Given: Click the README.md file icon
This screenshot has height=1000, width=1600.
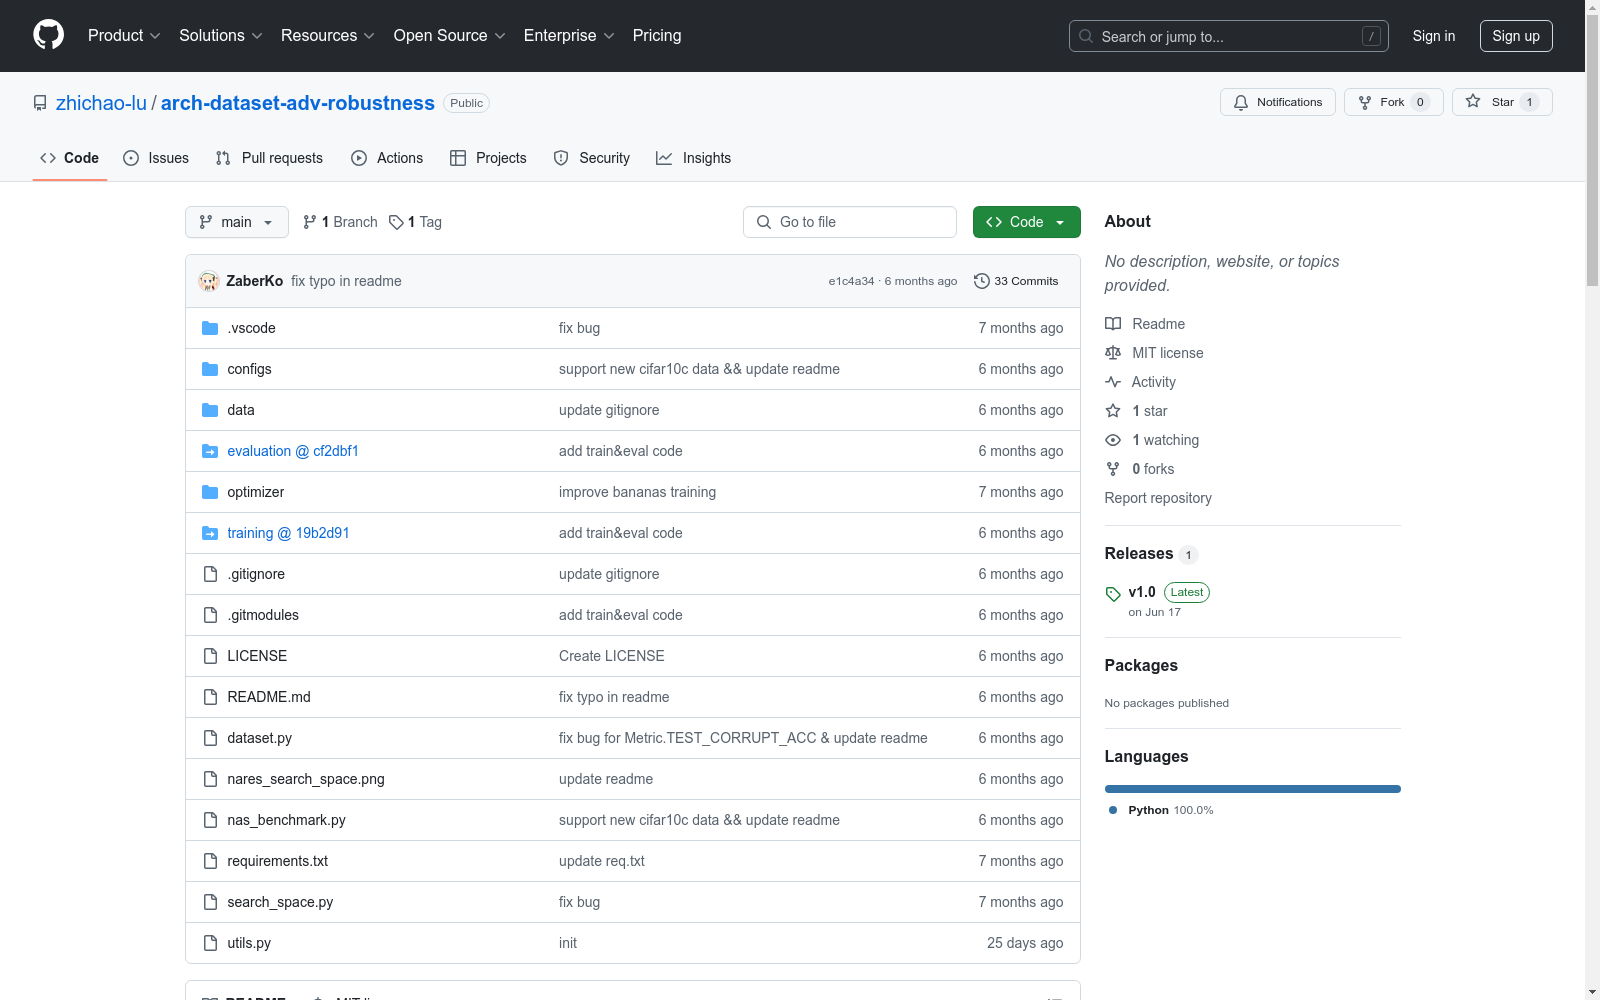Looking at the screenshot, I should coord(210,697).
